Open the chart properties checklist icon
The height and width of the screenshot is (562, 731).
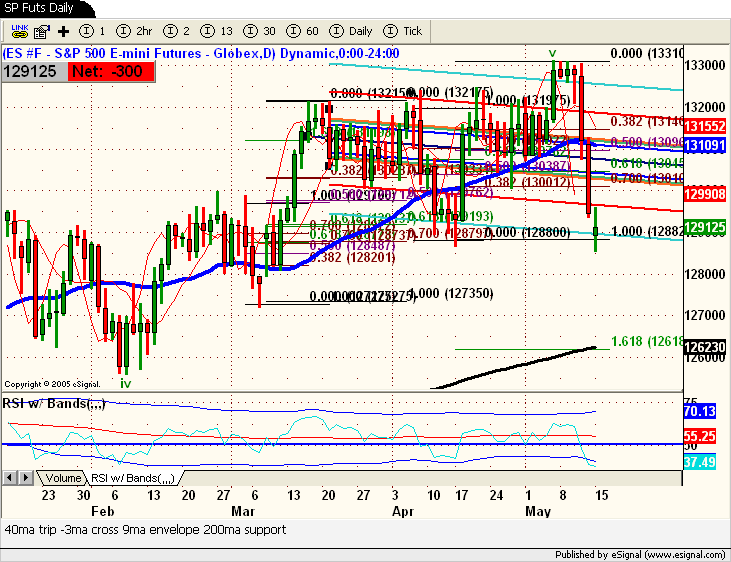[41, 31]
